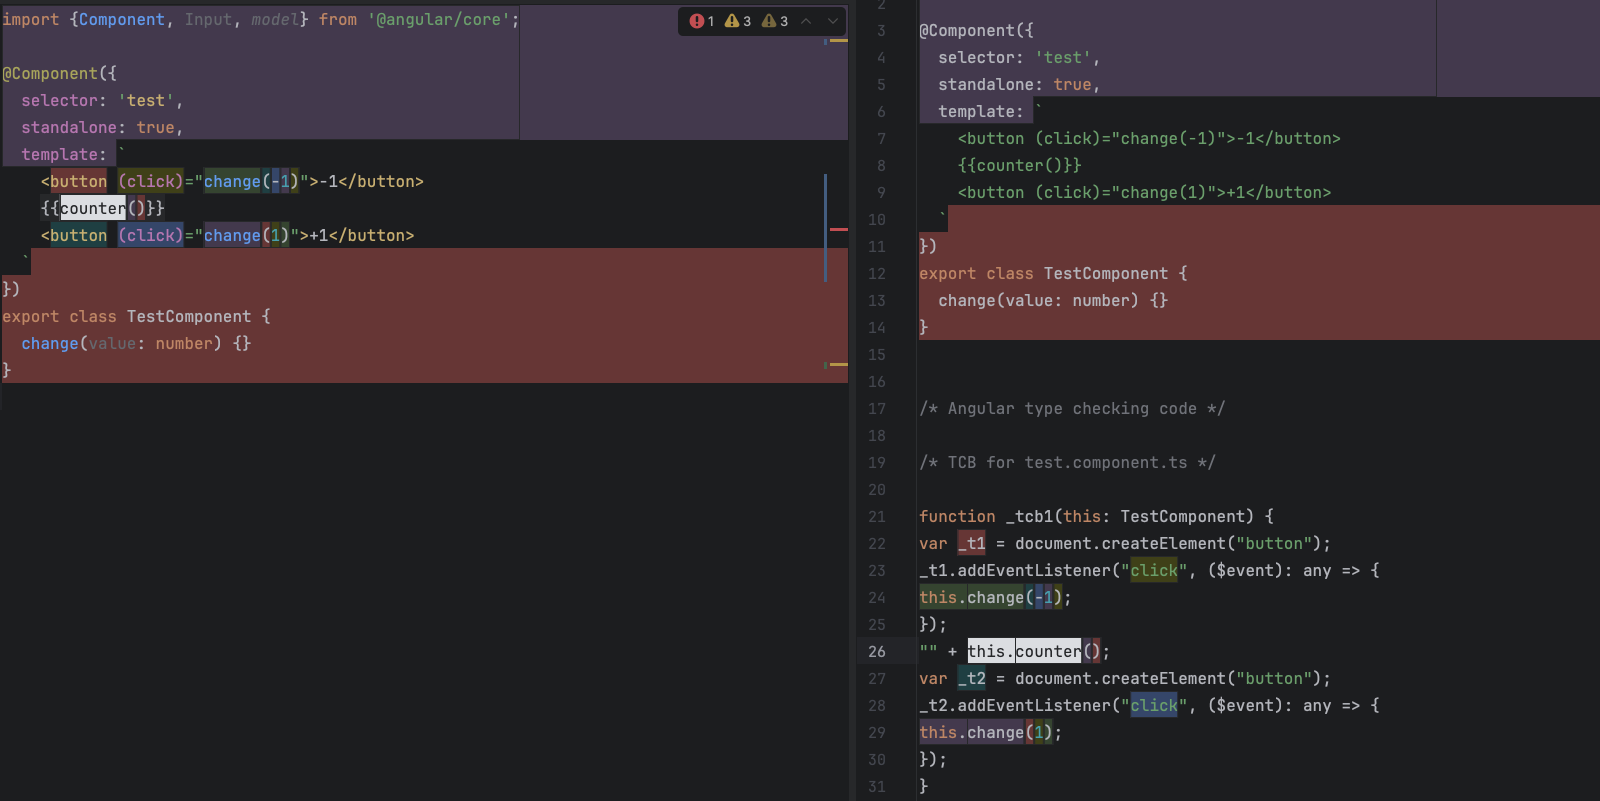
Task: Click highlighted 'click' string on line 28
Action: pos(1154,705)
